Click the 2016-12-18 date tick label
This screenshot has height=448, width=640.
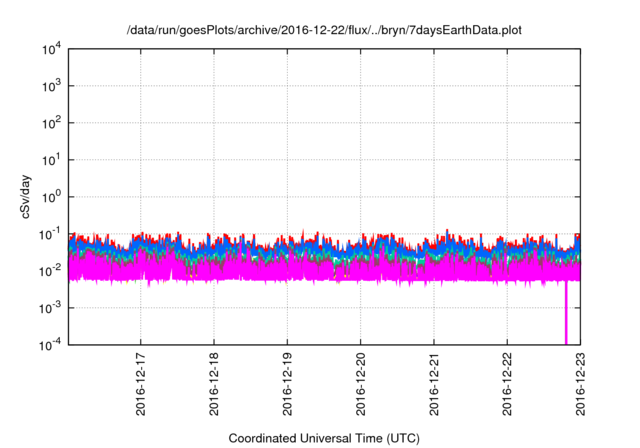214,384
